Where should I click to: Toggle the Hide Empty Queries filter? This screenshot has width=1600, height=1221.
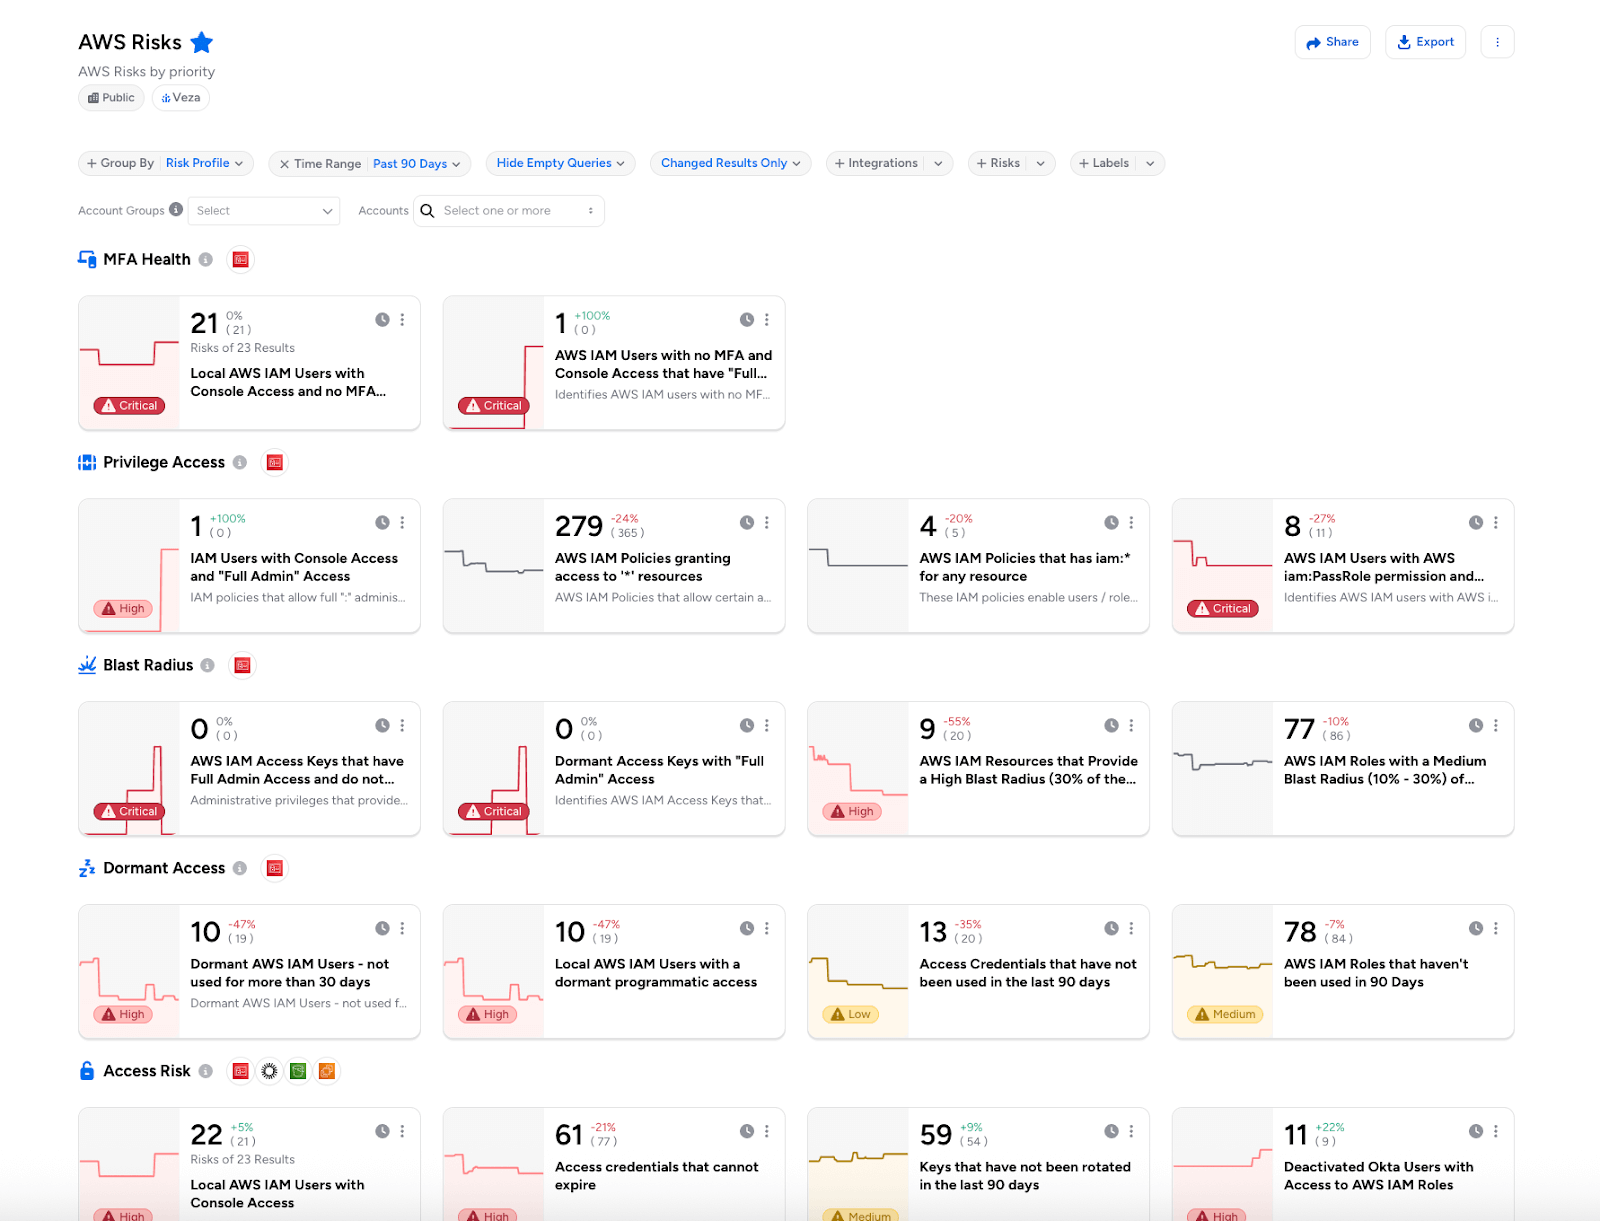pyautogui.click(x=560, y=163)
